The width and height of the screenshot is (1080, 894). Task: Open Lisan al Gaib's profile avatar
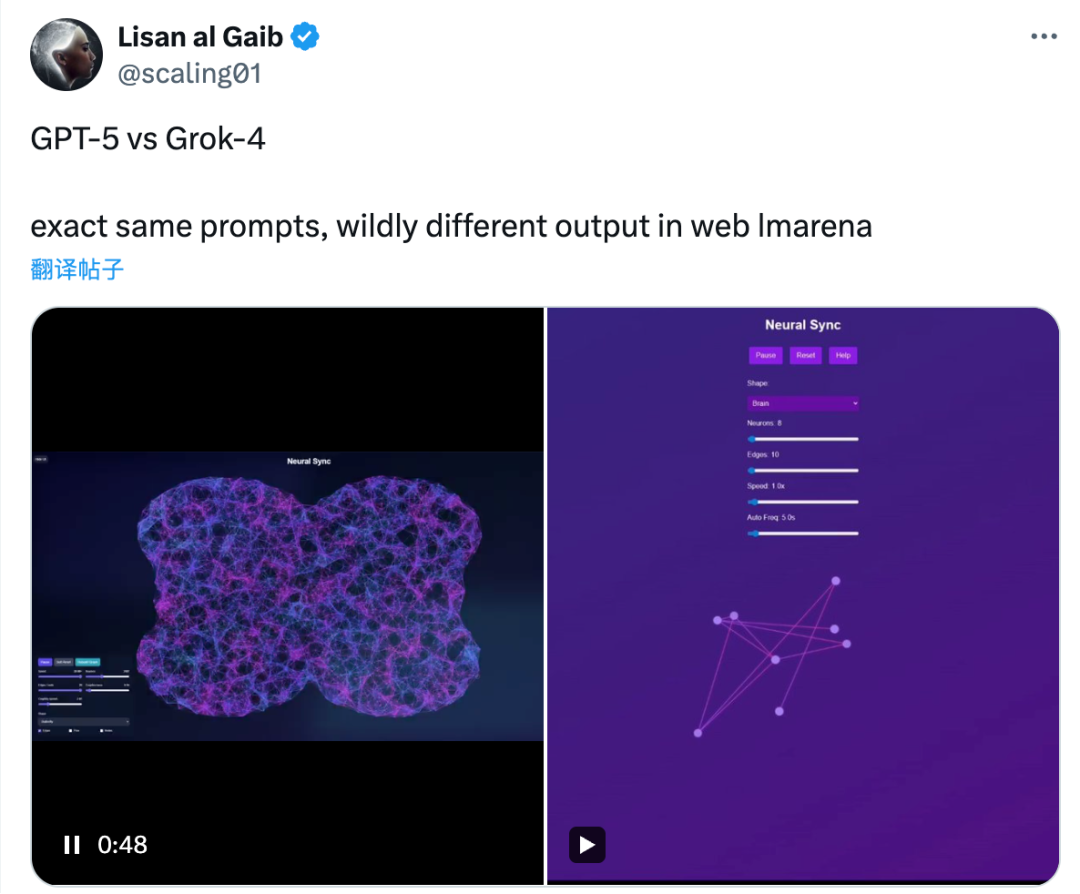(x=66, y=54)
